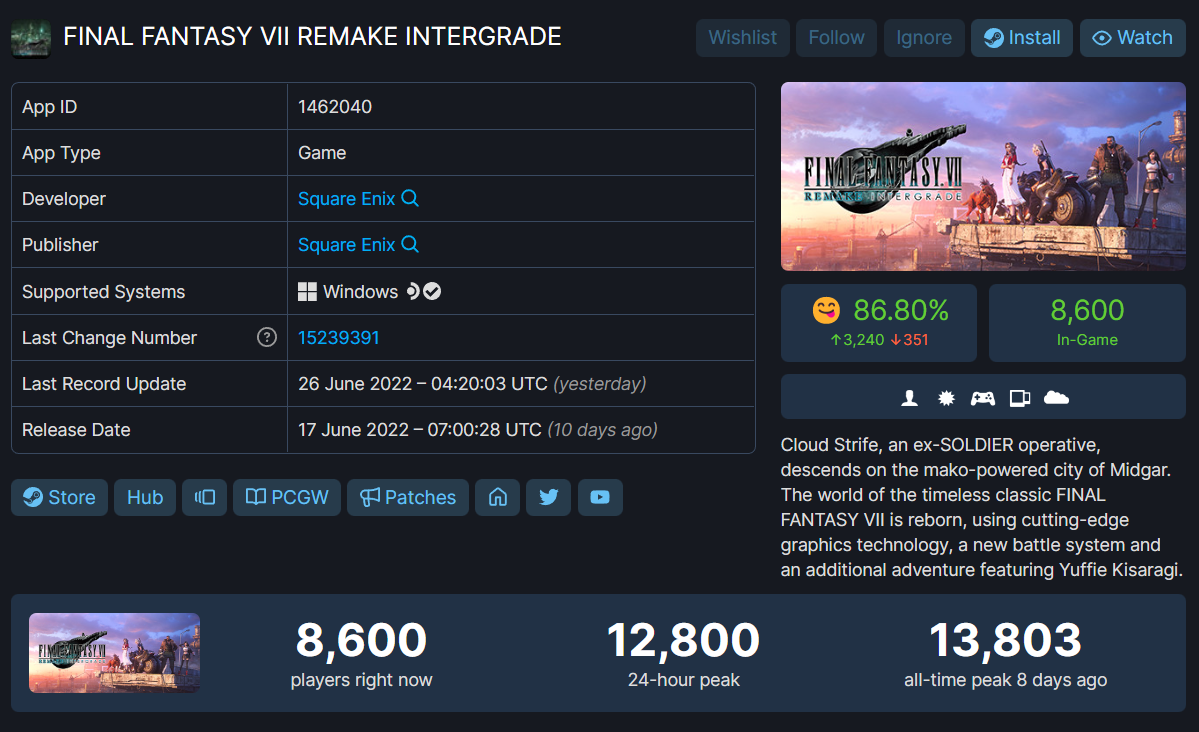Click the Watch button

pyautogui.click(x=1132, y=38)
